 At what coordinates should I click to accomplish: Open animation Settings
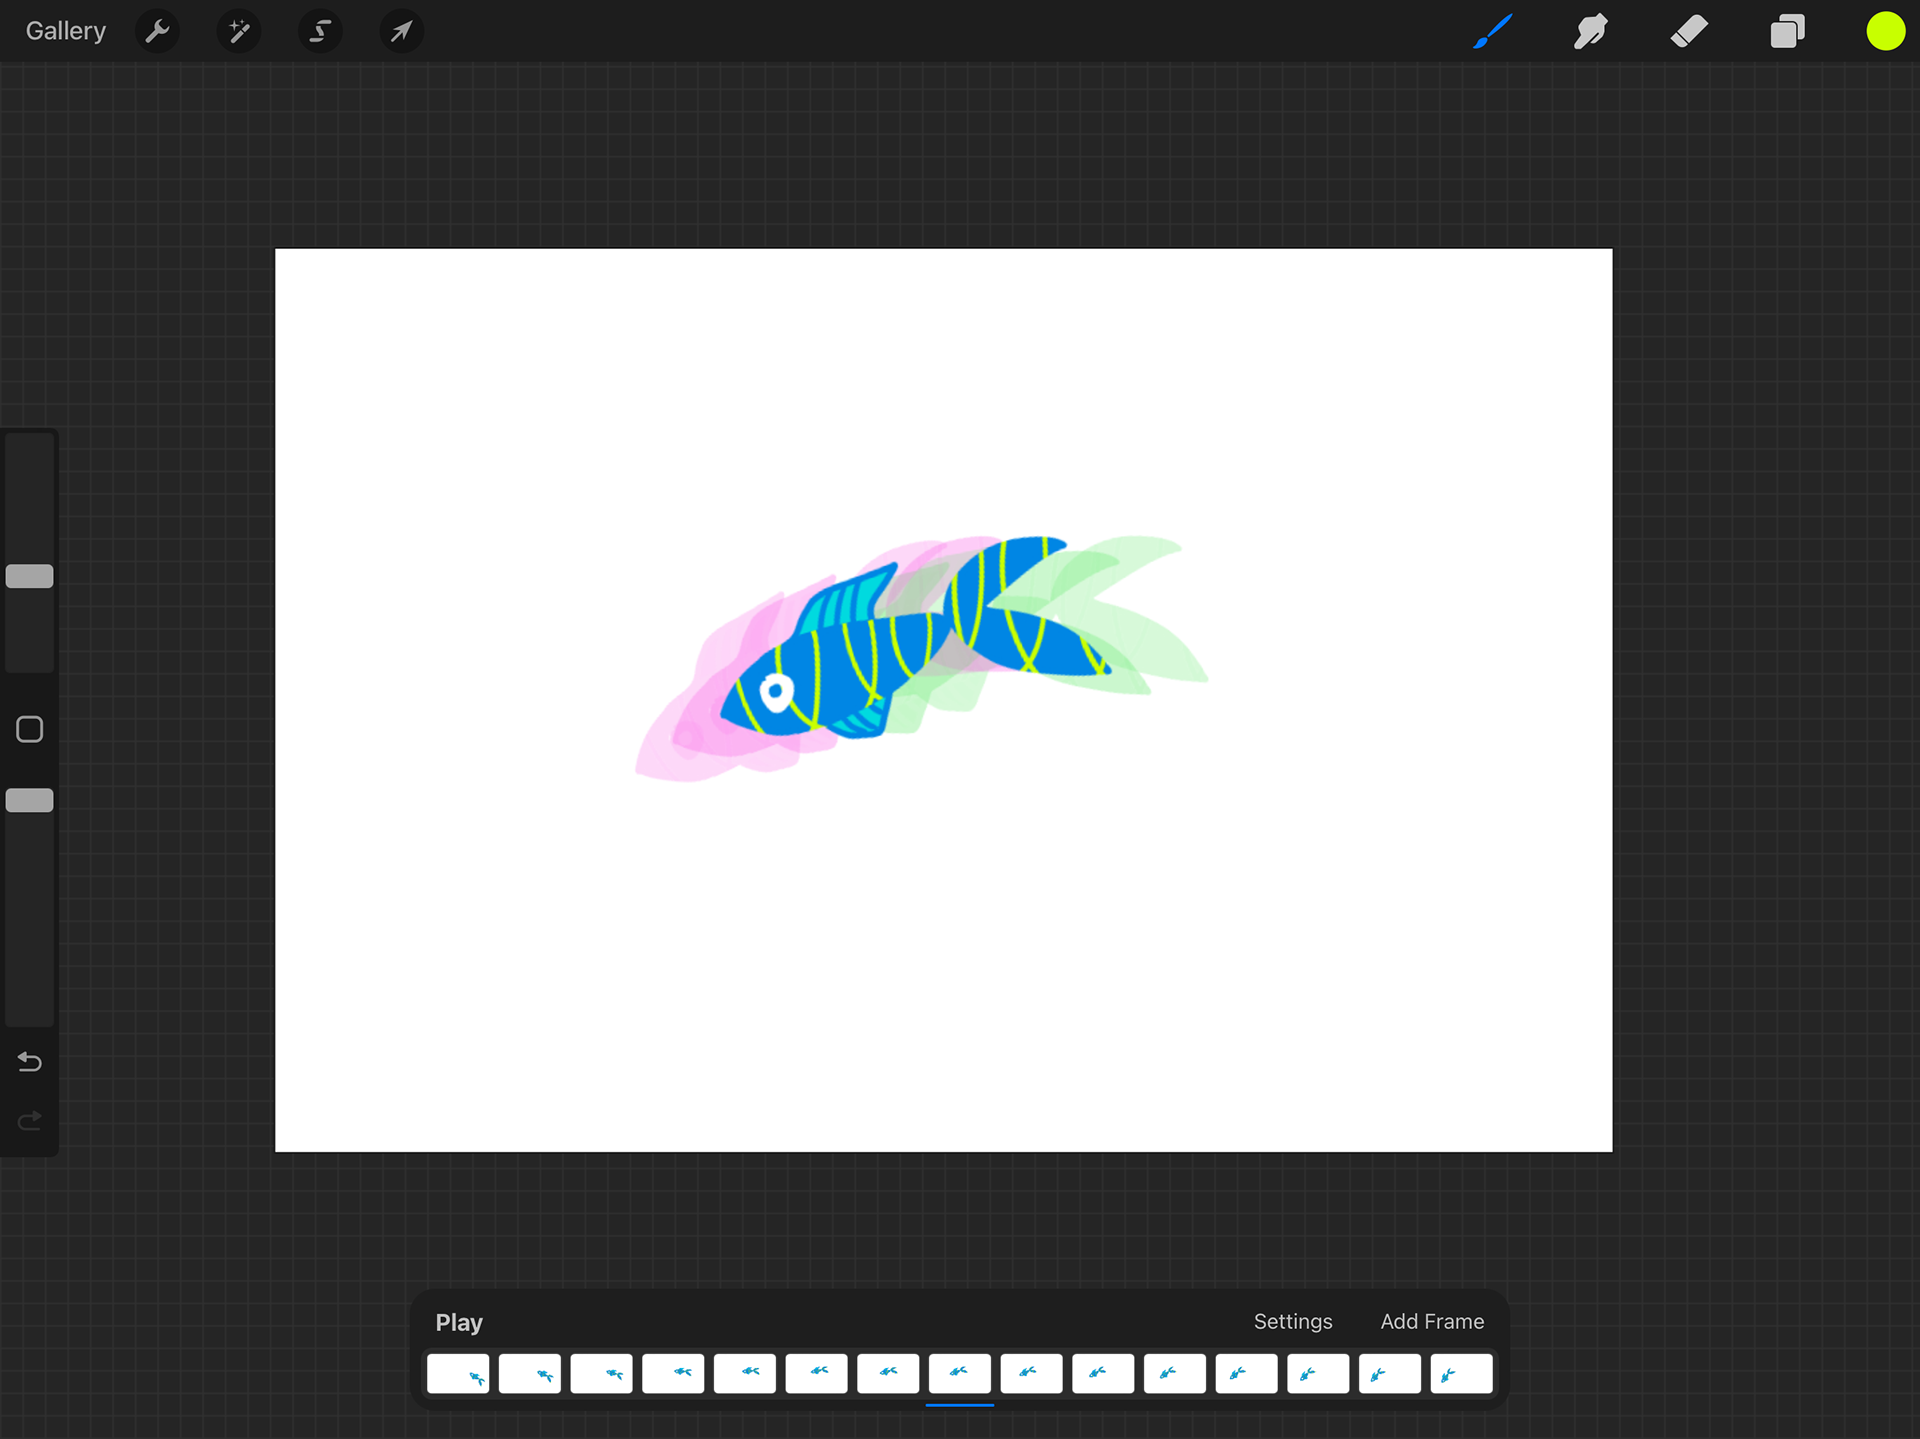pyautogui.click(x=1292, y=1321)
